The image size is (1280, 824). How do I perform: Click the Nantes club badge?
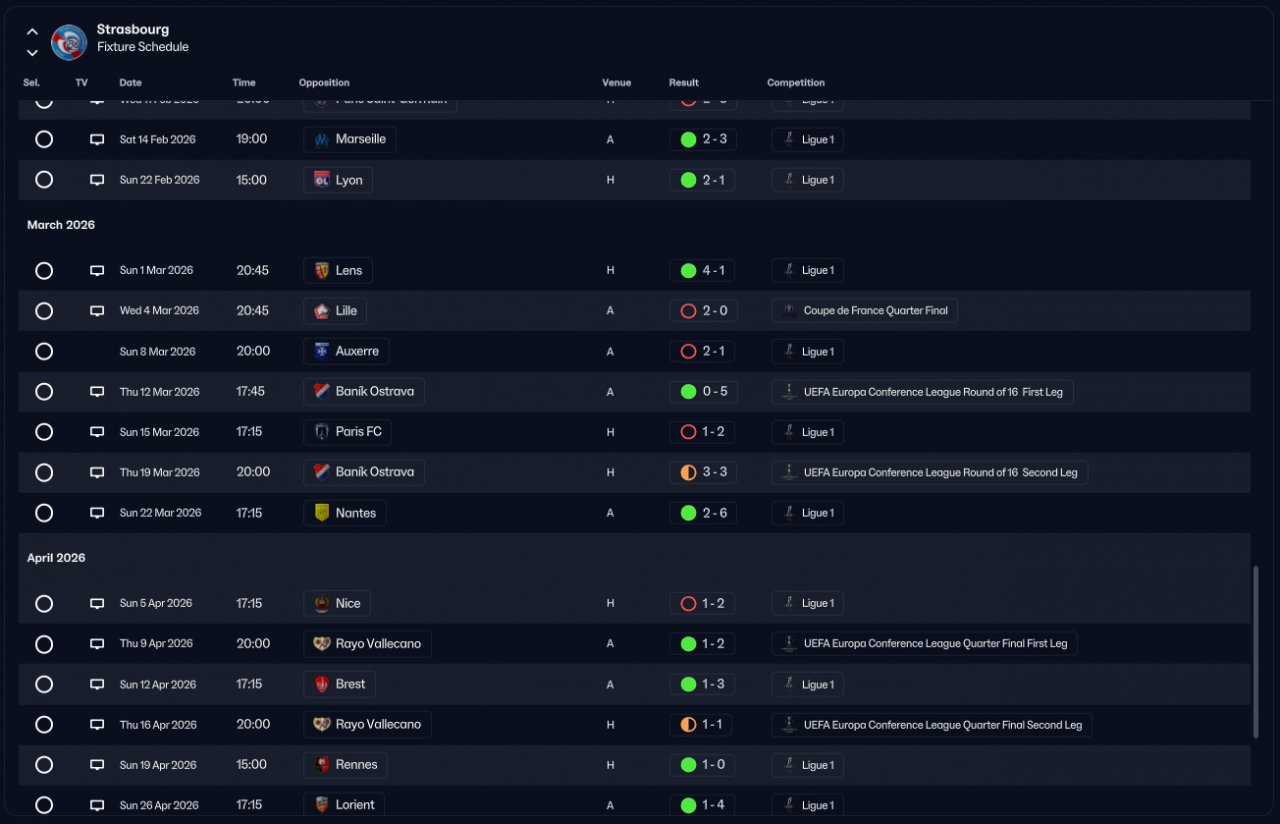coord(322,513)
